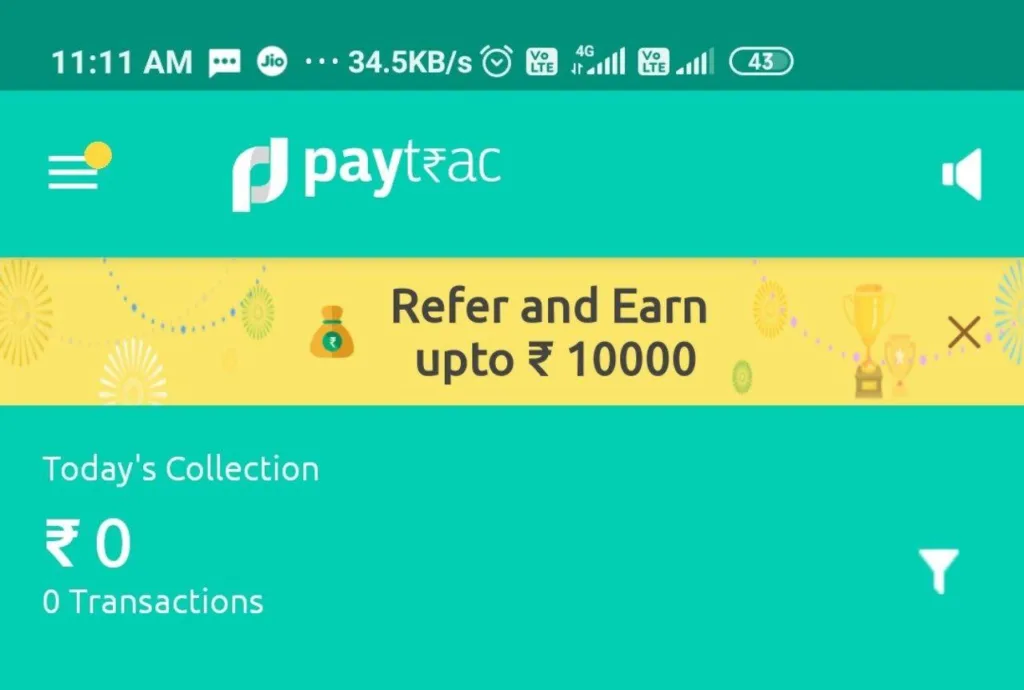Tap the speaker sound icon
Image resolution: width=1024 pixels, height=690 pixels.
coord(962,174)
